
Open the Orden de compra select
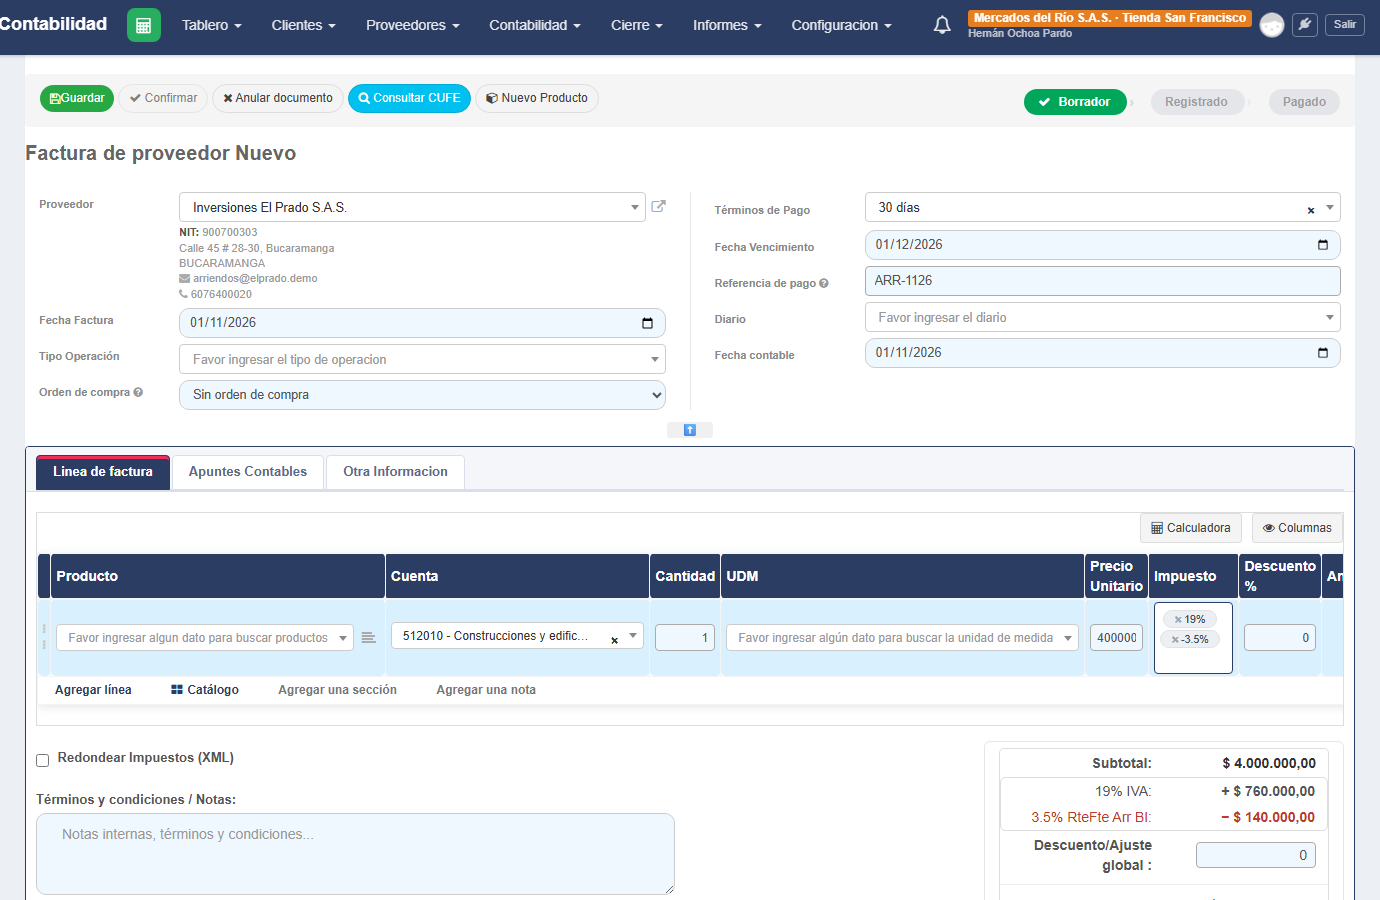point(422,395)
